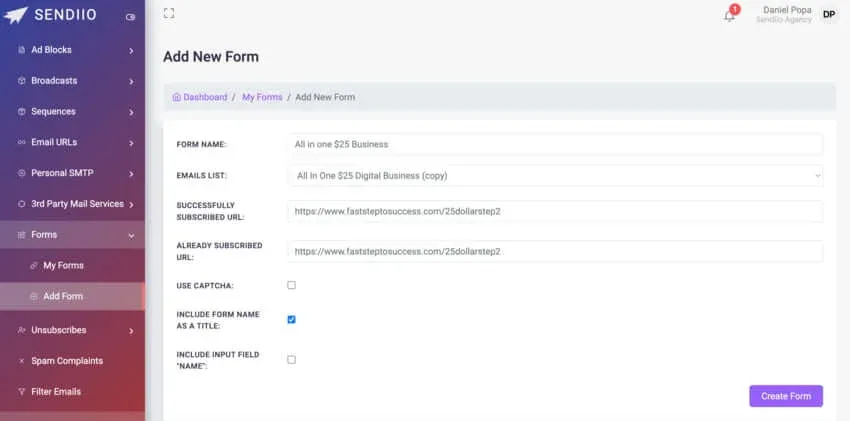The width and height of the screenshot is (850, 421).
Task: Open the Emails List dropdown
Action: (x=555, y=176)
